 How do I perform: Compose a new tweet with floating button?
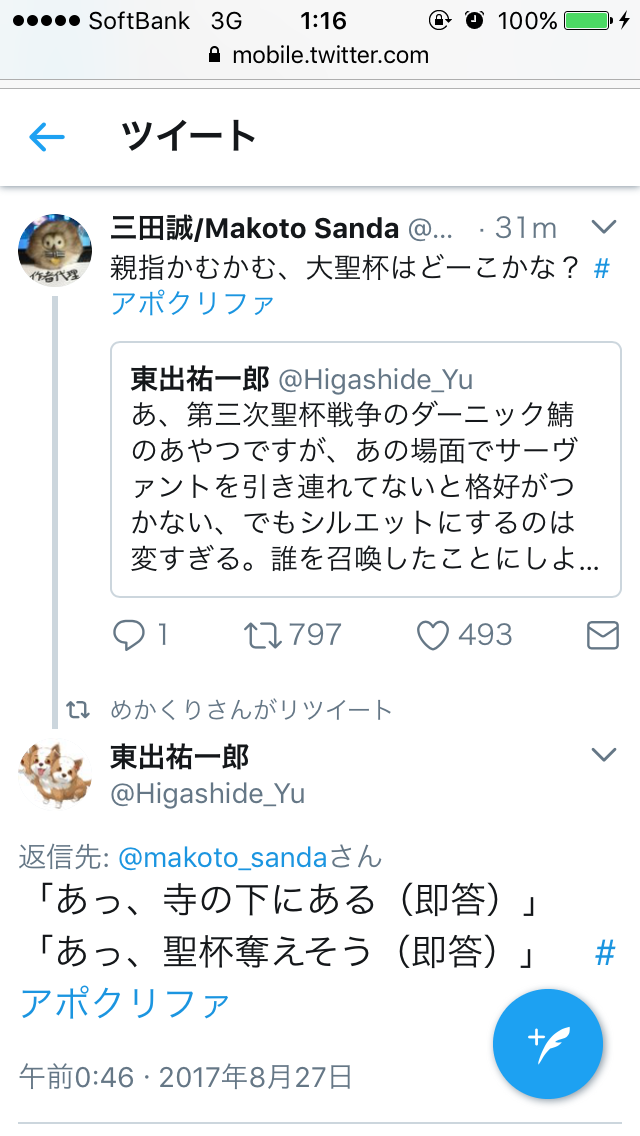click(548, 1045)
